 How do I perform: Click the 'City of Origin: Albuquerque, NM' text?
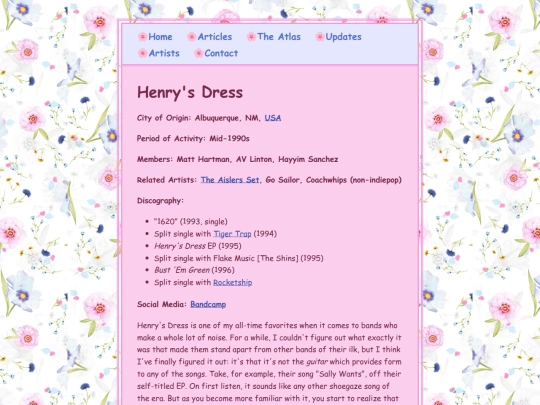199,118
